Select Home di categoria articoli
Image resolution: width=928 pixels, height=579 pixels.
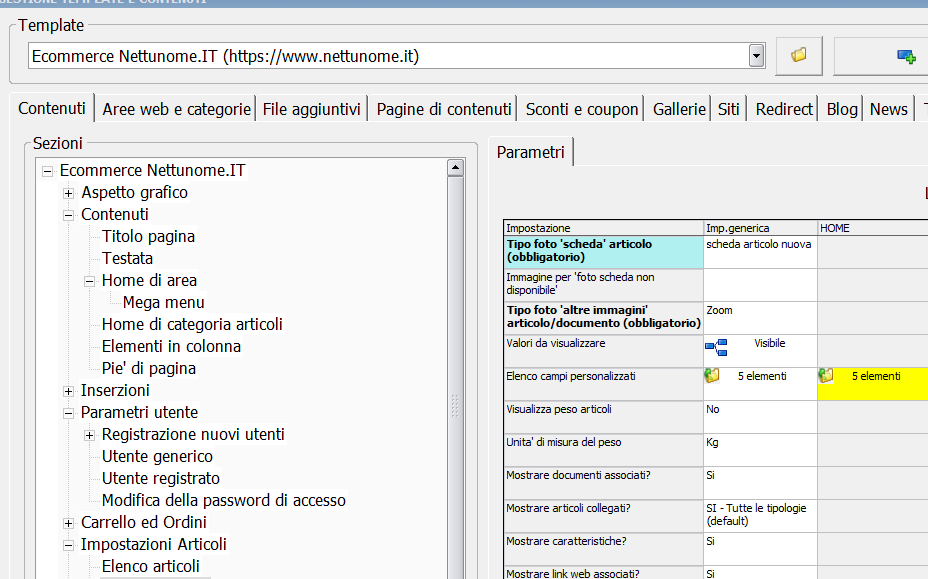[x=192, y=324]
